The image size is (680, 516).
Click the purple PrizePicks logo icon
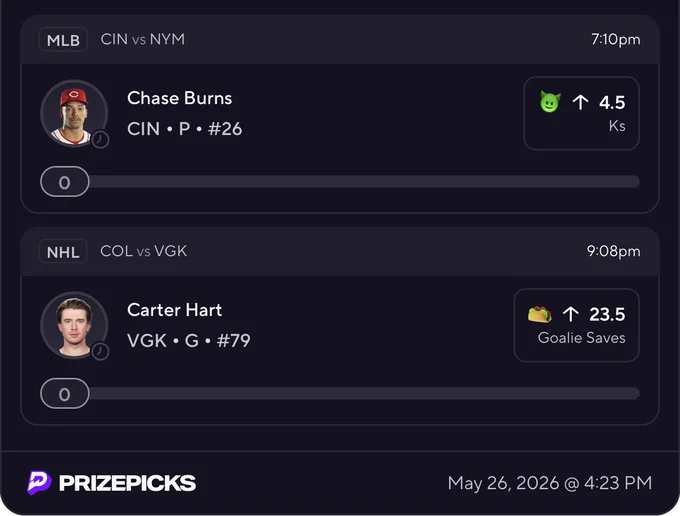tap(39, 483)
